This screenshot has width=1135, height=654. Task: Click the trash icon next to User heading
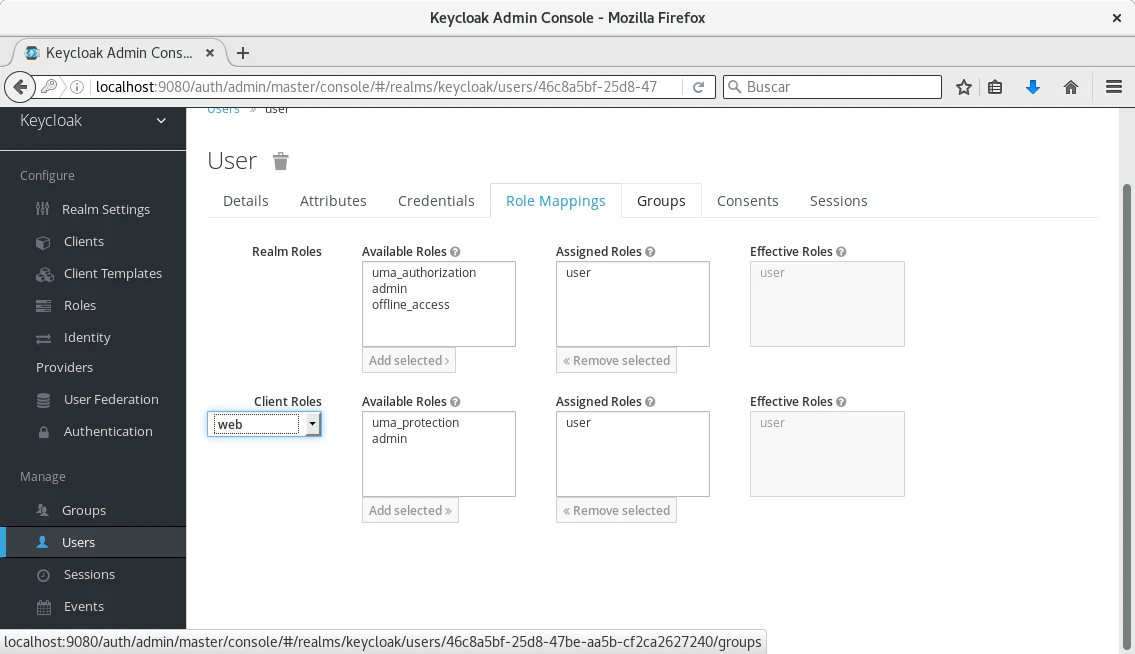click(x=281, y=161)
